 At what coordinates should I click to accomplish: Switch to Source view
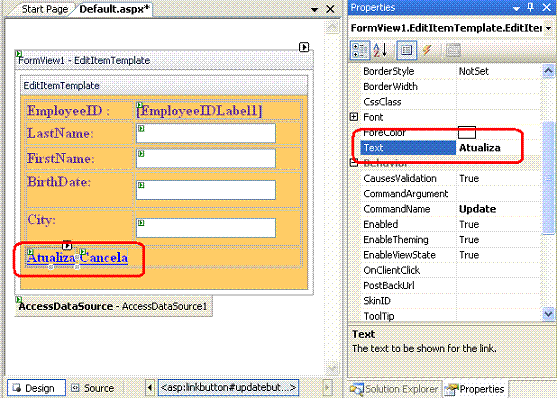click(x=93, y=388)
